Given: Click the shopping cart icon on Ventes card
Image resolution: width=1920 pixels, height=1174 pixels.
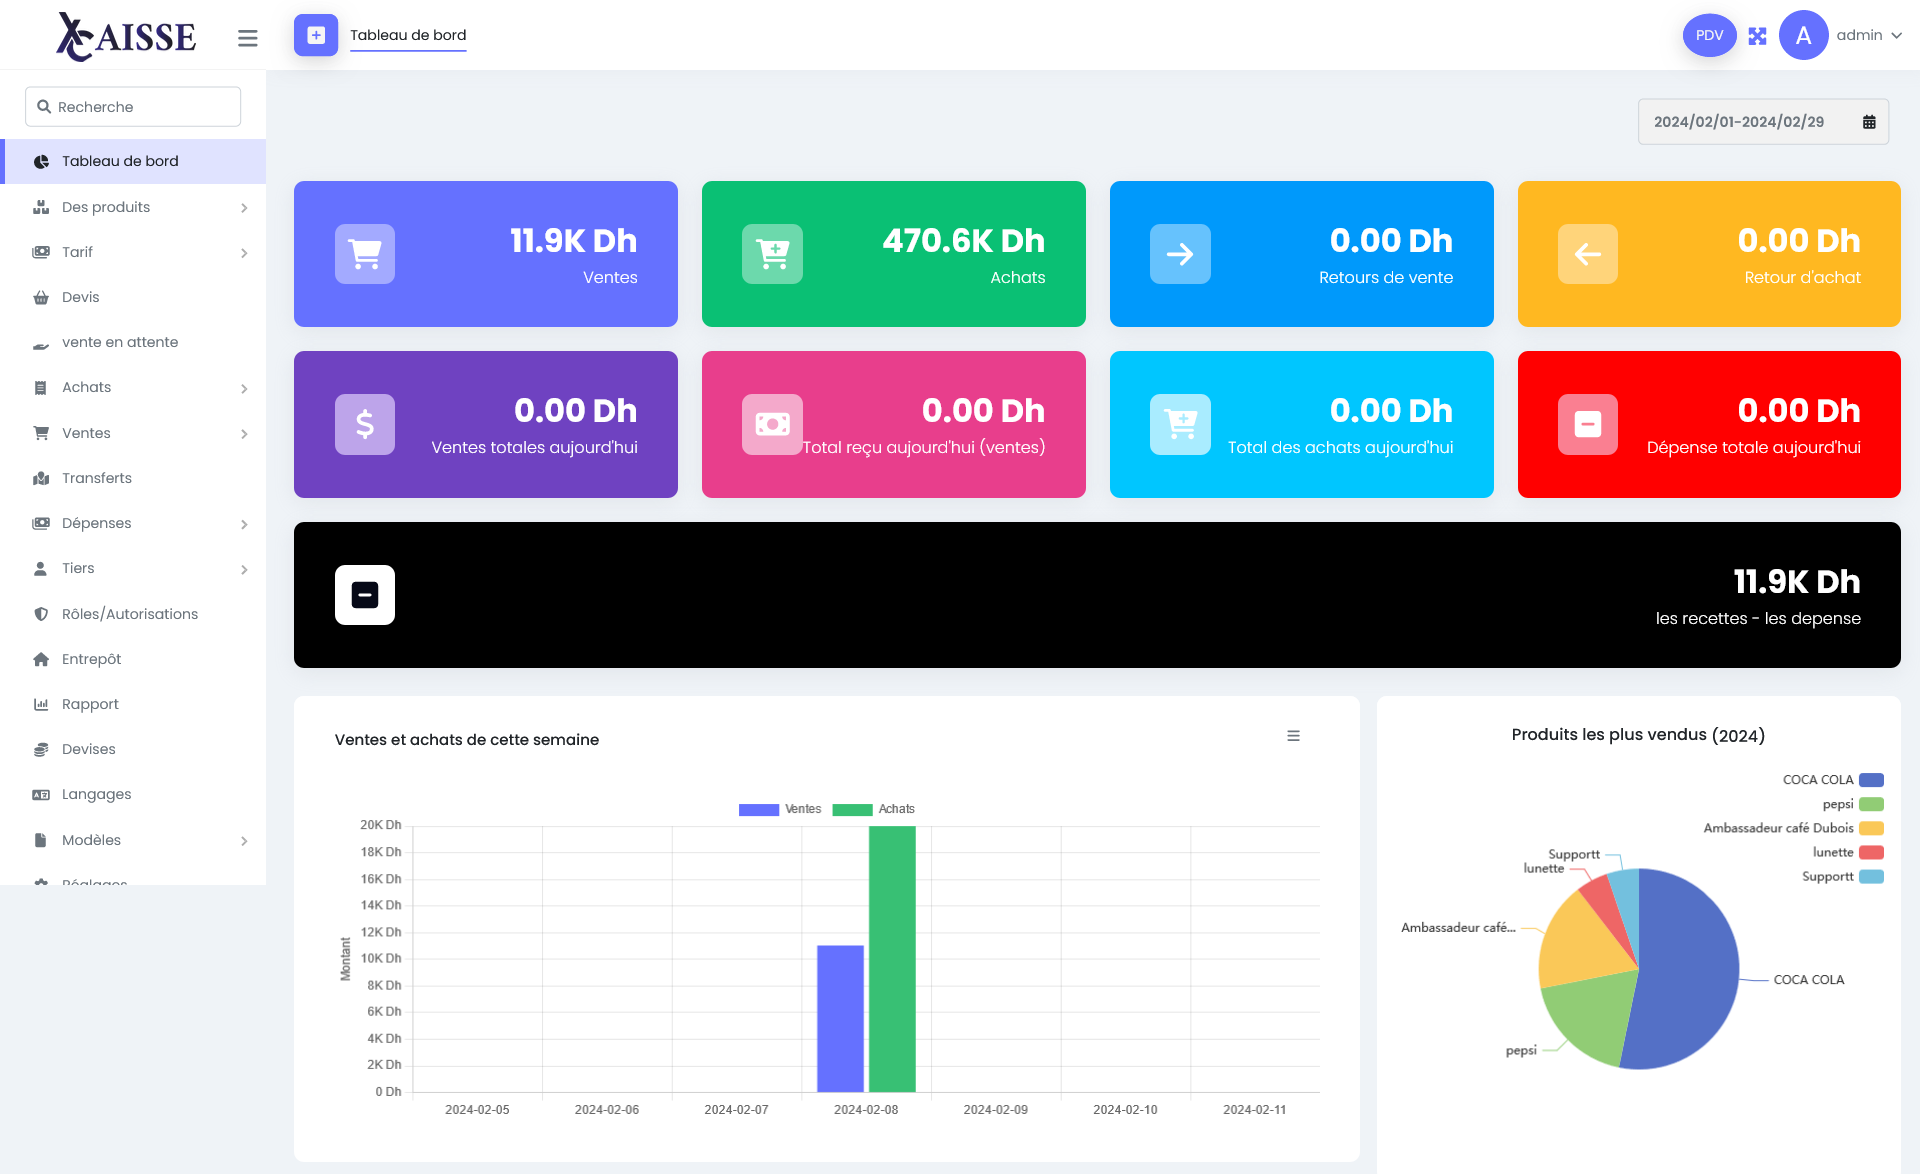Looking at the screenshot, I should [x=364, y=254].
